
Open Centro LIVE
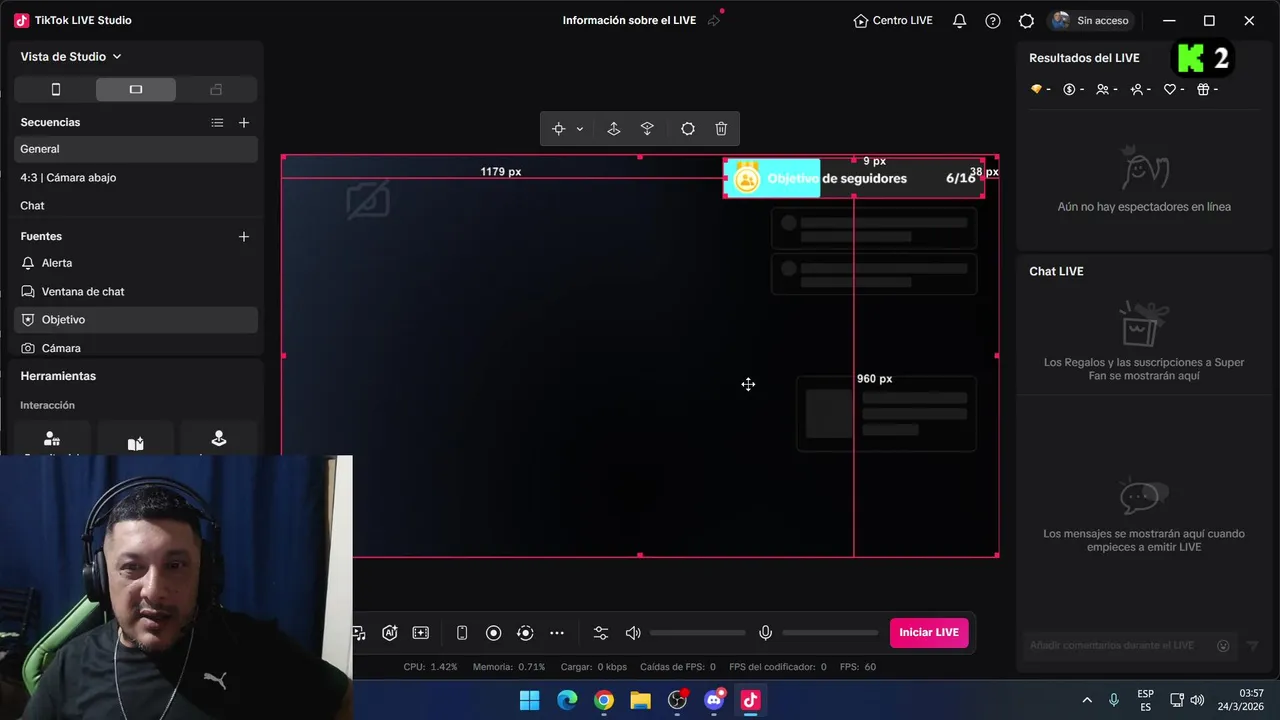click(893, 20)
